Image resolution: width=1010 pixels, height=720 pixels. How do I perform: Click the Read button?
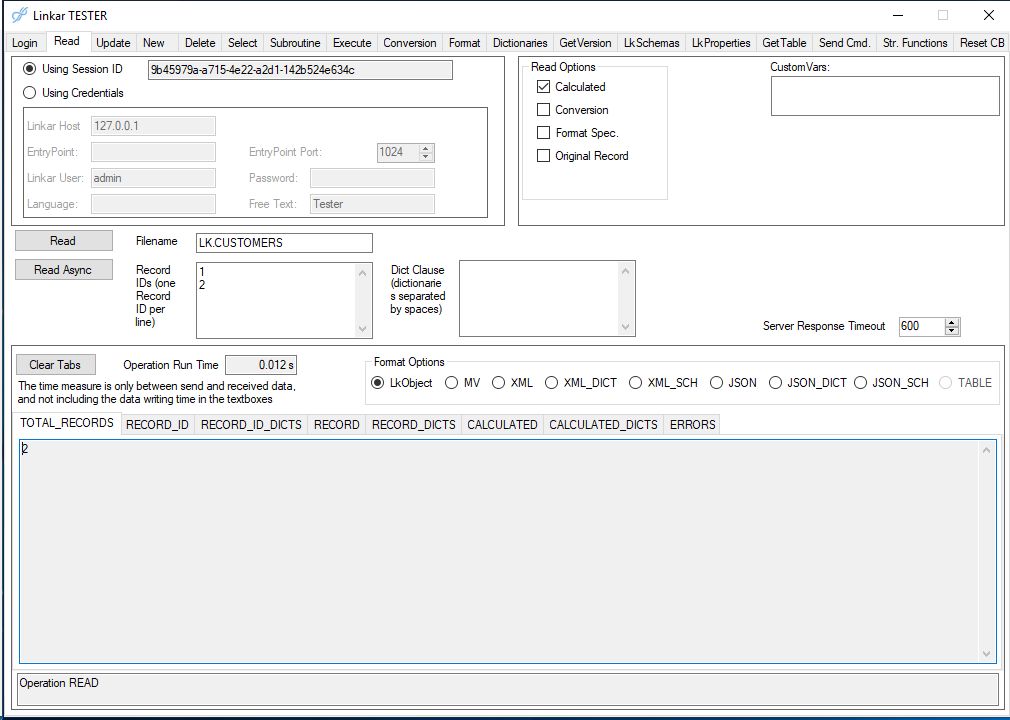coord(63,241)
